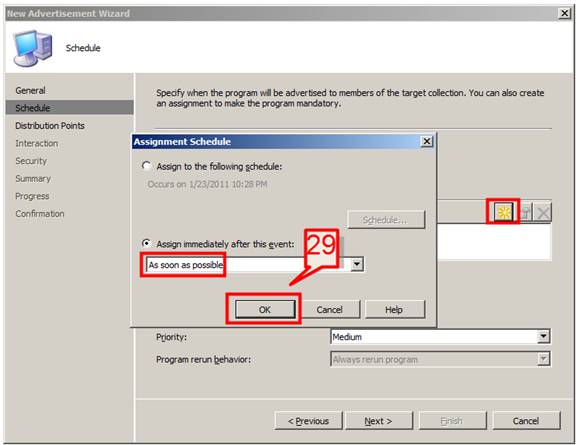Expand the 'As soon as possible' event dropdown
This screenshot has height=445, width=576.
pos(357,265)
